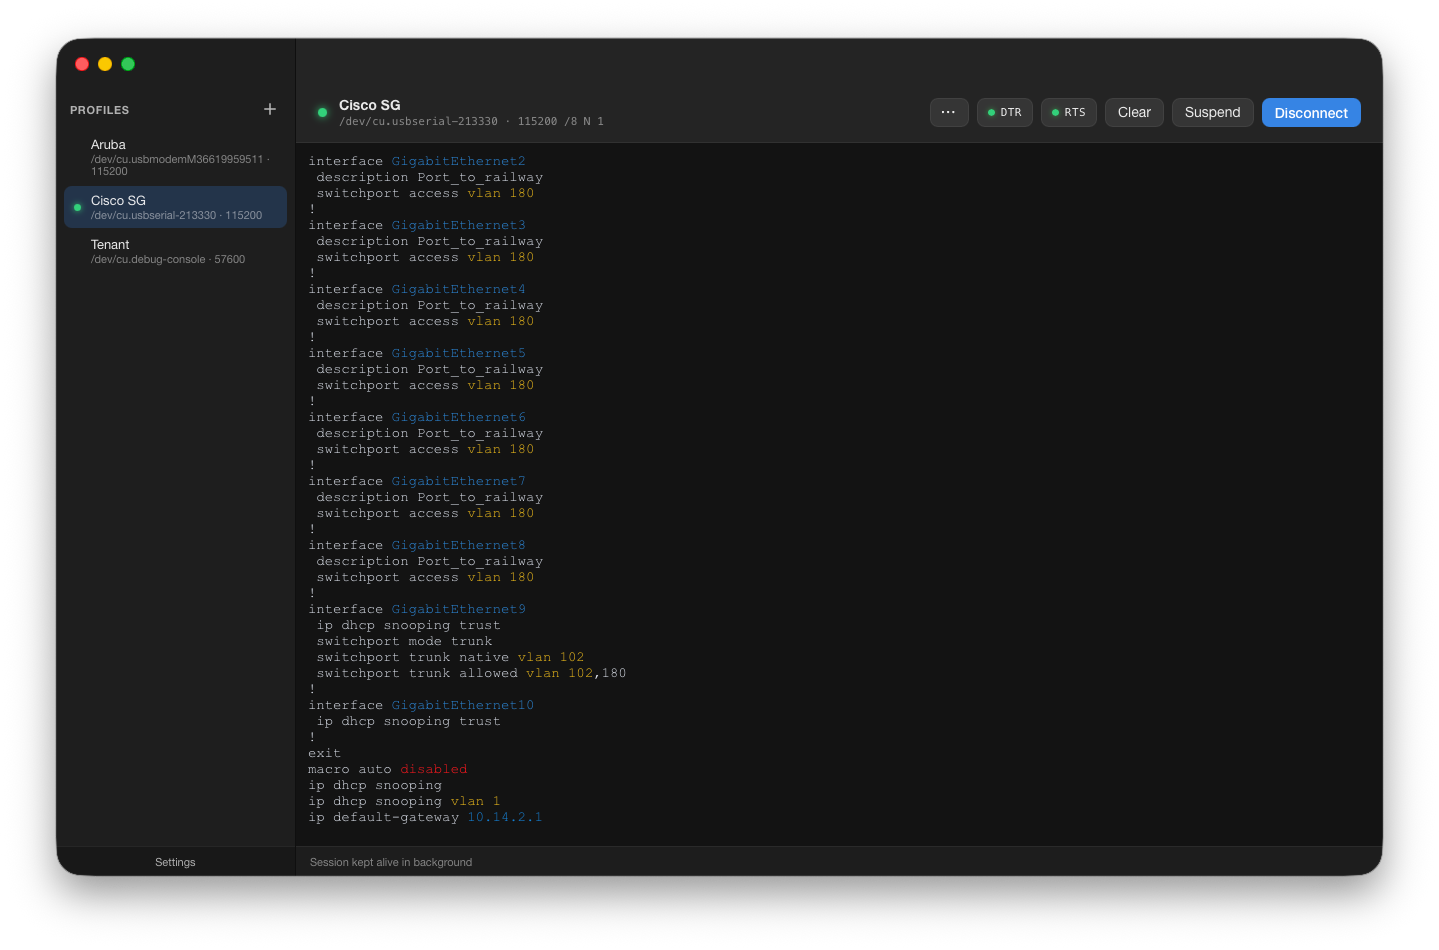This screenshot has width=1439, height=950.
Task: Select the GigabitEthernet9 interface text in terminal
Action: 458,608
